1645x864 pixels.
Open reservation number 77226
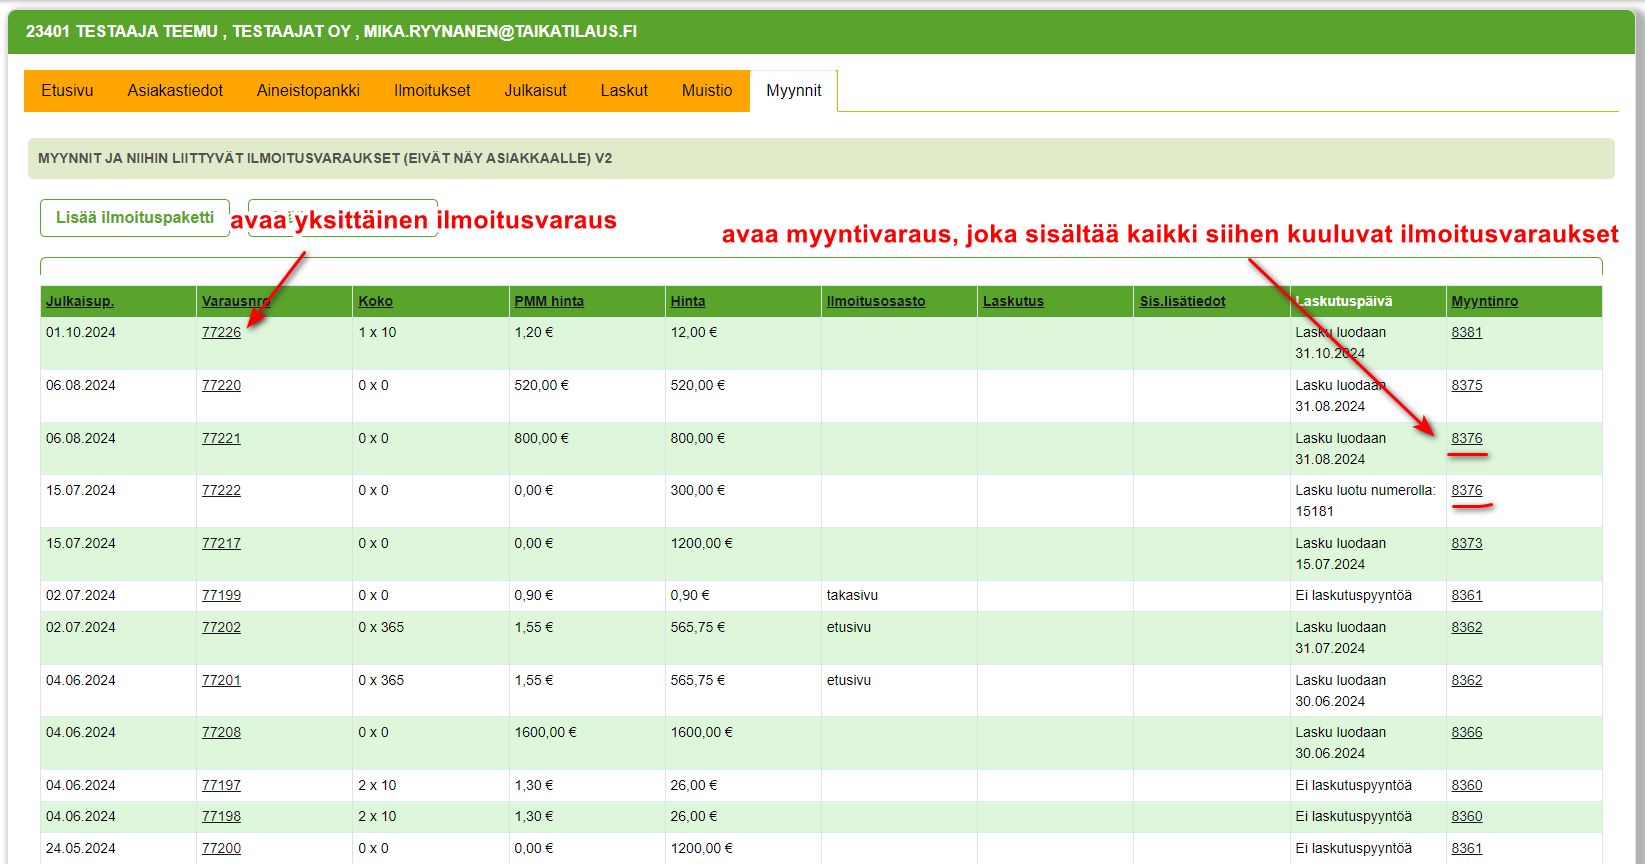pyautogui.click(x=221, y=332)
